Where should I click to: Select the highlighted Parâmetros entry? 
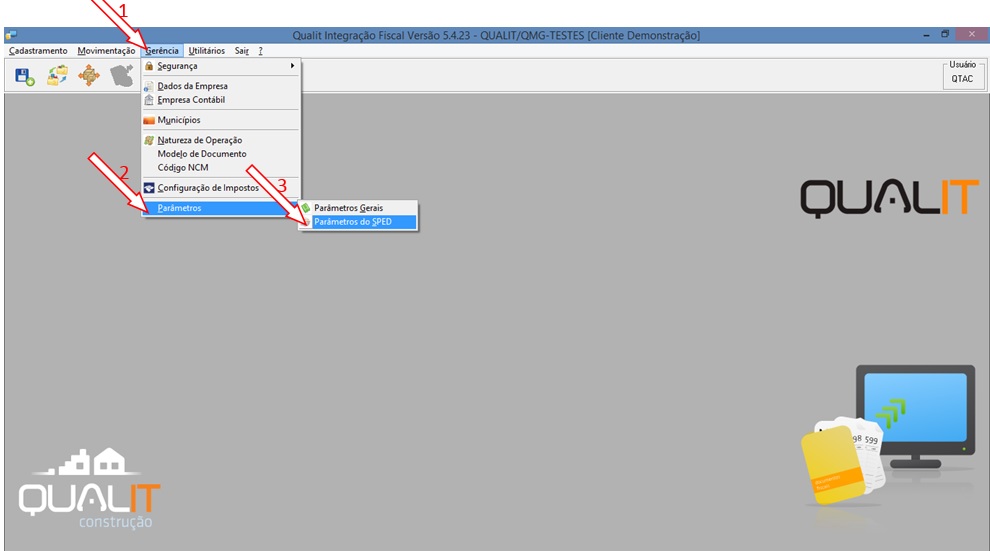(x=221, y=208)
